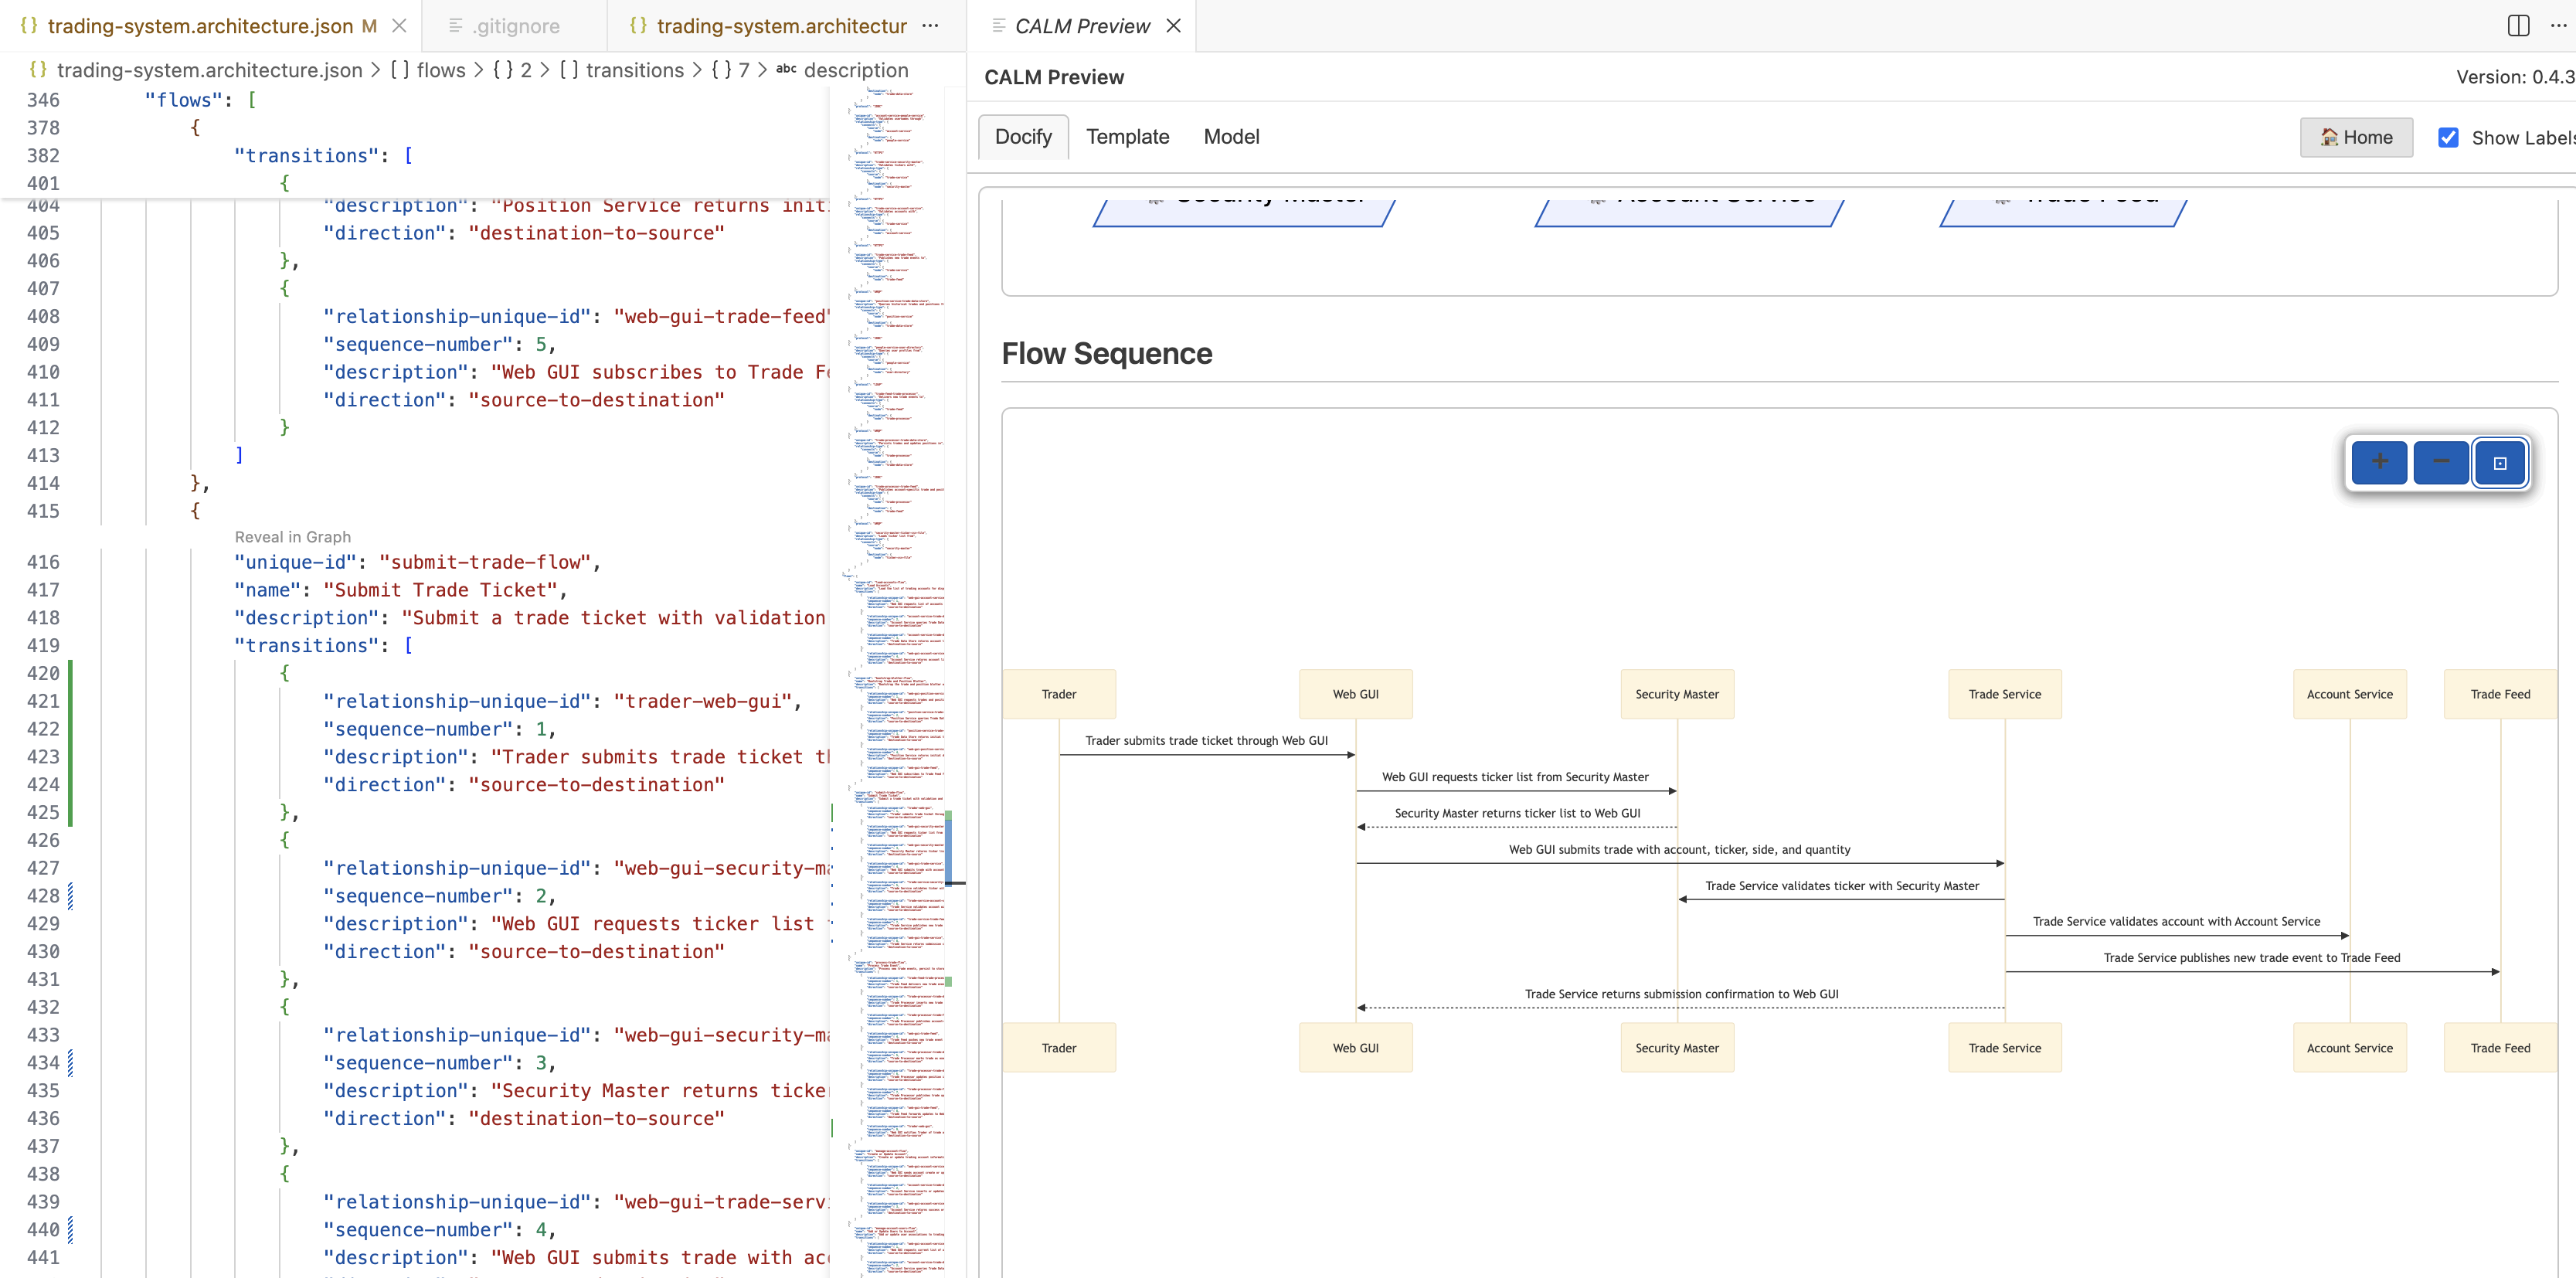This screenshot has height=1278, width=2576.
Task: Open more actions ellipsis in second editor tab group
Action: tap(930, 26)
